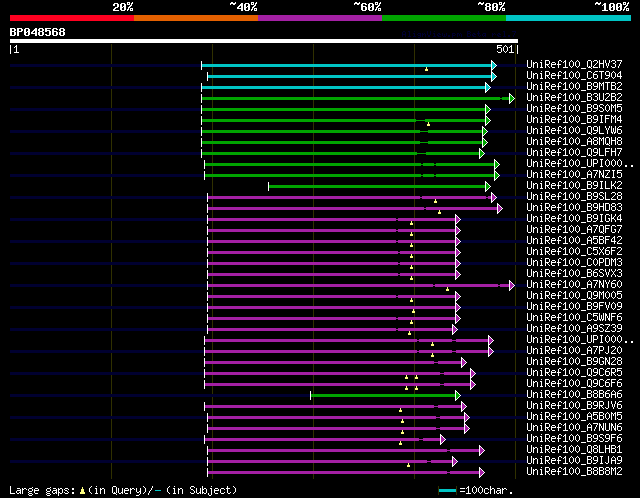Screen dimensions: 640x498
Task: Open the UniRef100_Q9LYW6 hit label
Action: click(574, 130)
